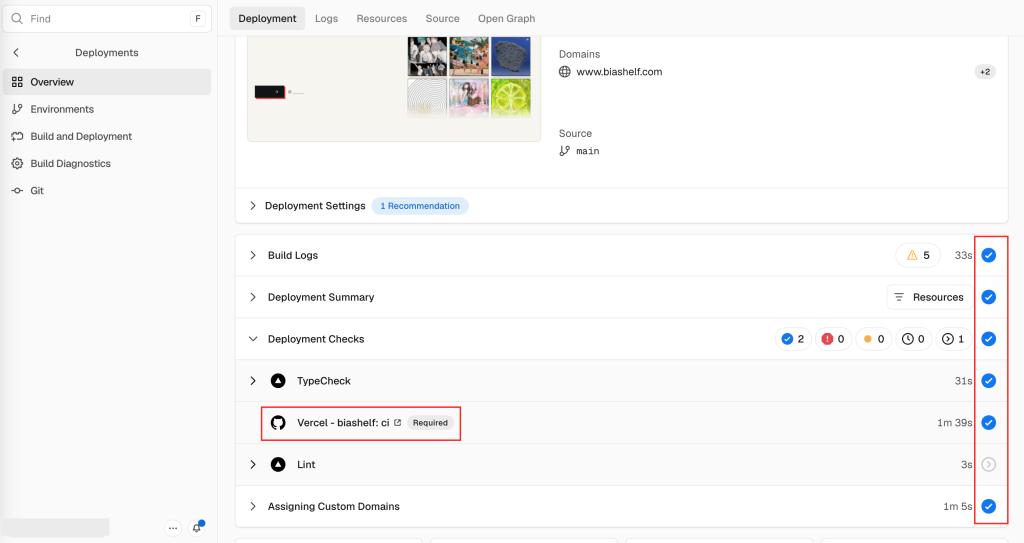Image resolution: width=1024 pixels, height=543 pixels.
Task: Click the Required badge
Action: [430, 423]
